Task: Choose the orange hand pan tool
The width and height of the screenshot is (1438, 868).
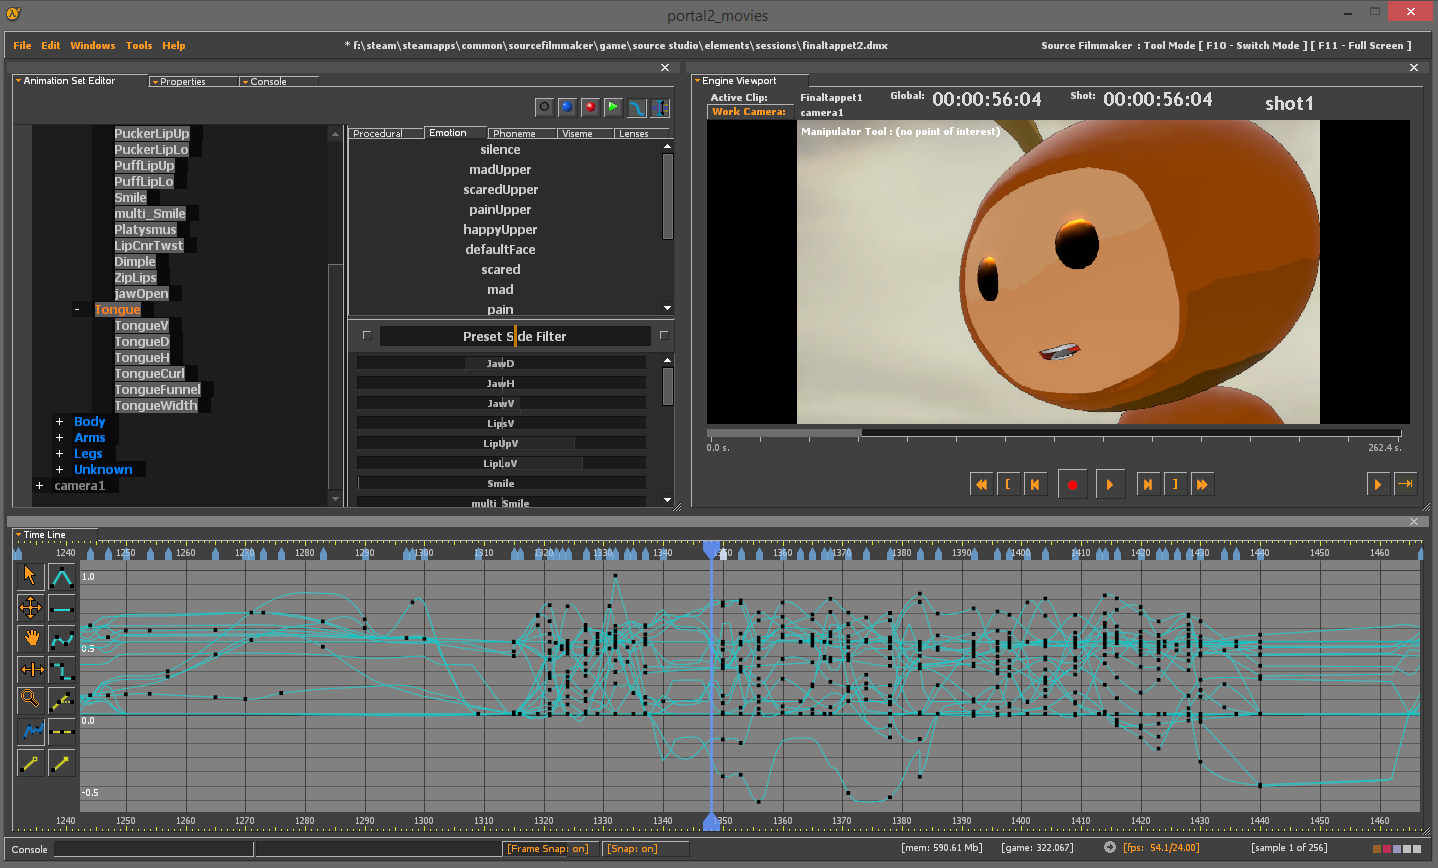Action: tap(30, 638)
